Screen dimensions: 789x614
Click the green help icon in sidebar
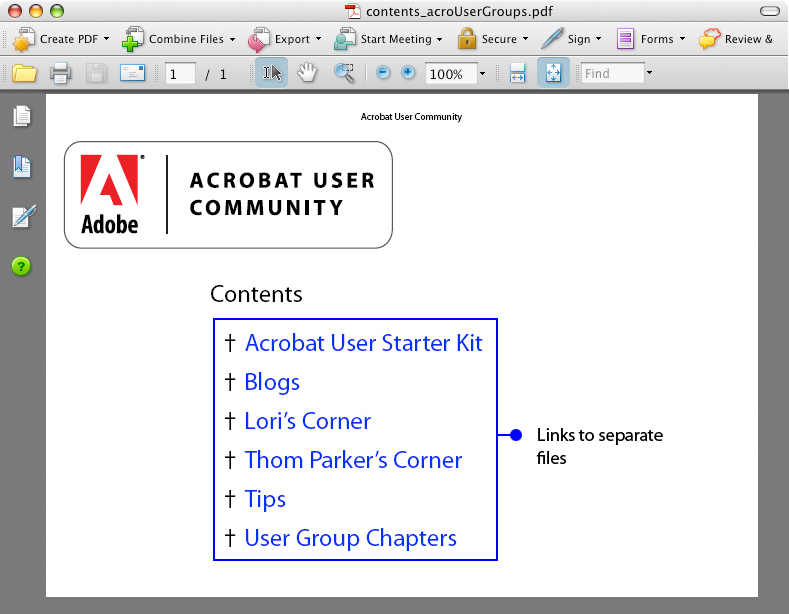[x=21, y=266]
